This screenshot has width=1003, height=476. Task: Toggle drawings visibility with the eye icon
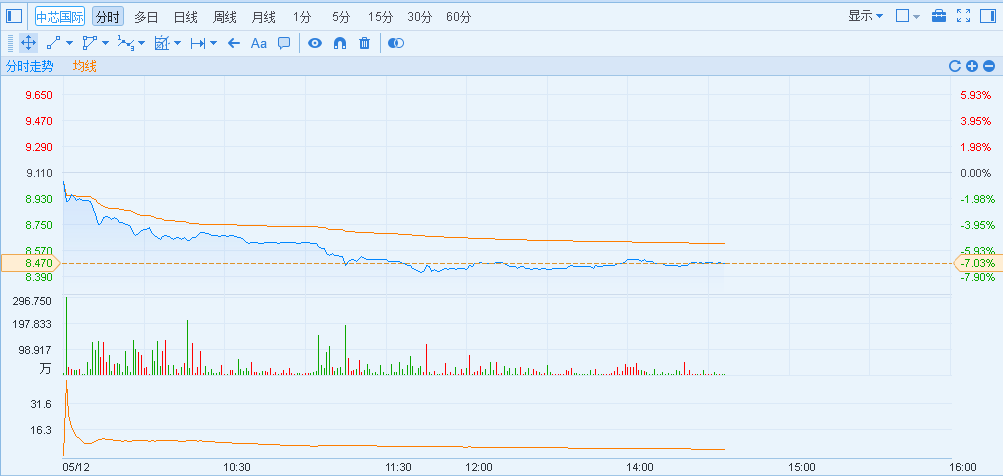pos(315,44)
